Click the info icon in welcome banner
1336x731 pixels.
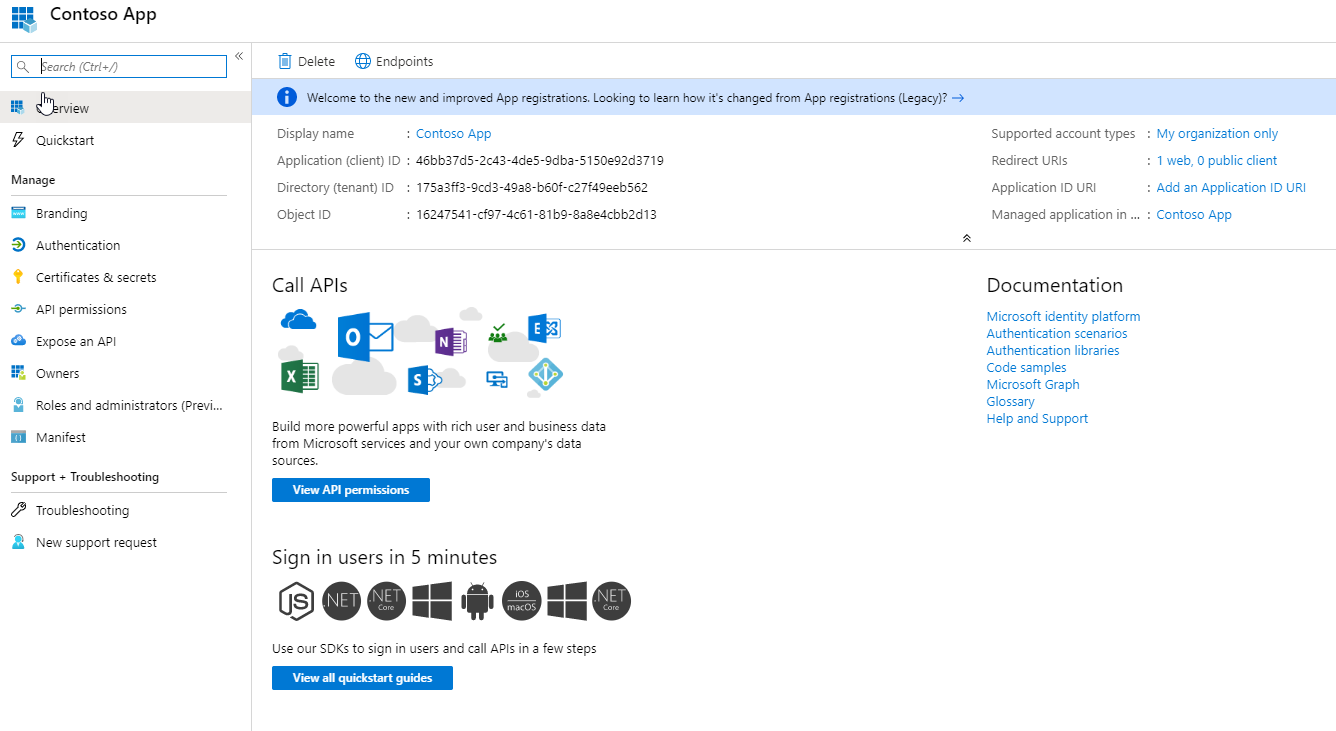click(287, 97)
